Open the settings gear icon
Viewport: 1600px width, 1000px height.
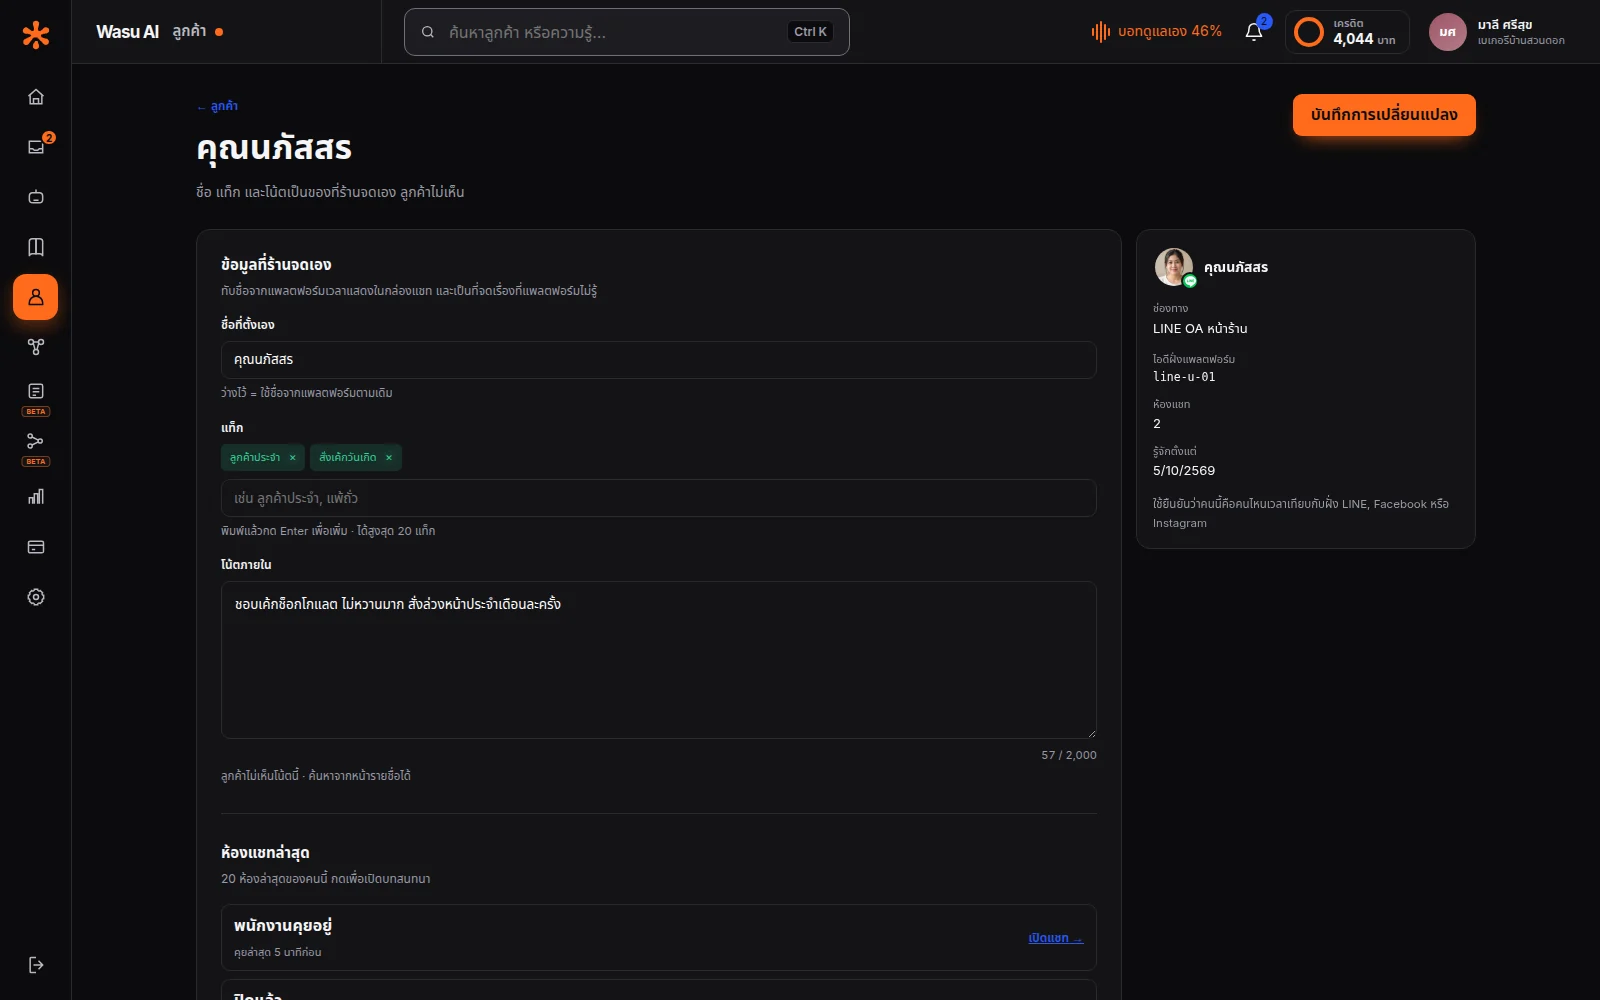pos(36,597)
